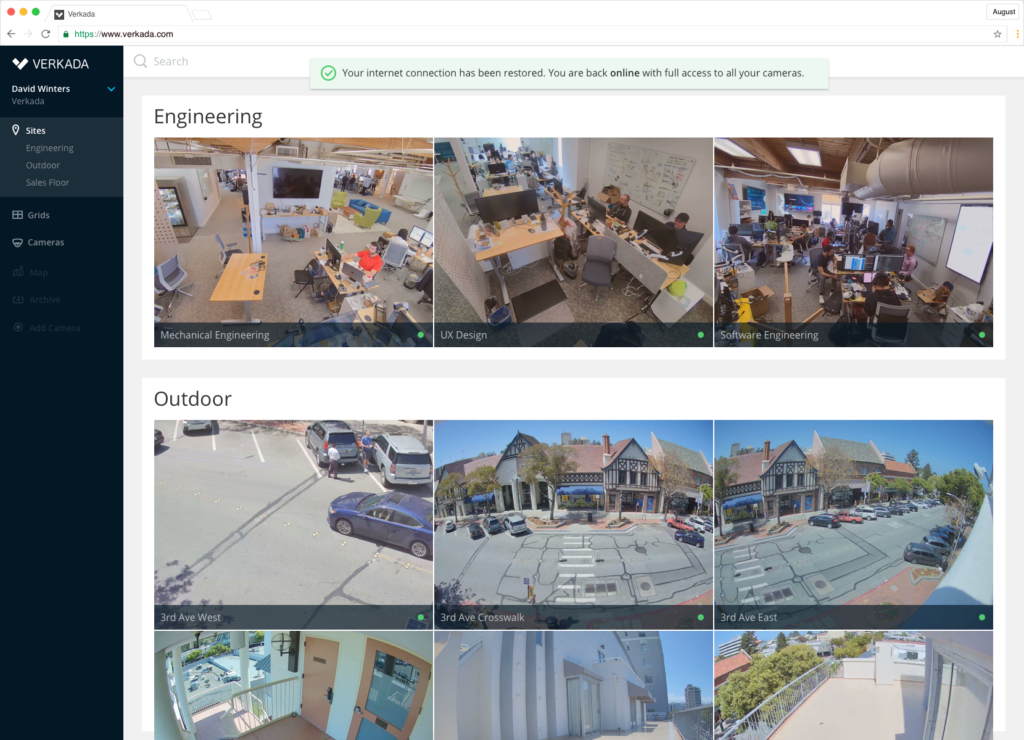Click the Mechanical Engineering camera label
Image resolution: width=1024 pixels, height=740 pixels.
click(x=215, y=335)
